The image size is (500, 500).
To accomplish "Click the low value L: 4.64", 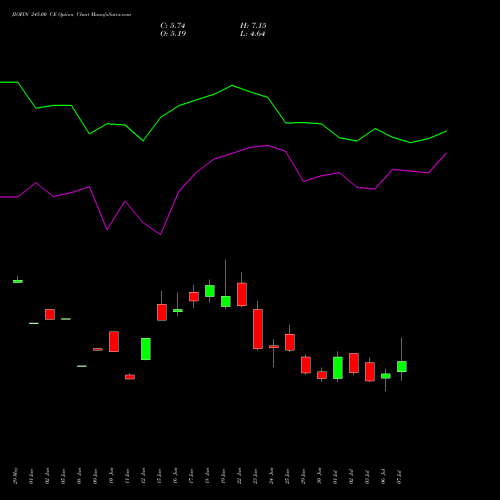I will [253, 34].
